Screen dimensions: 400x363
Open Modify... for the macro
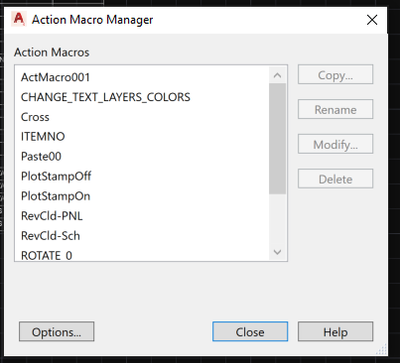pos(335,144)
